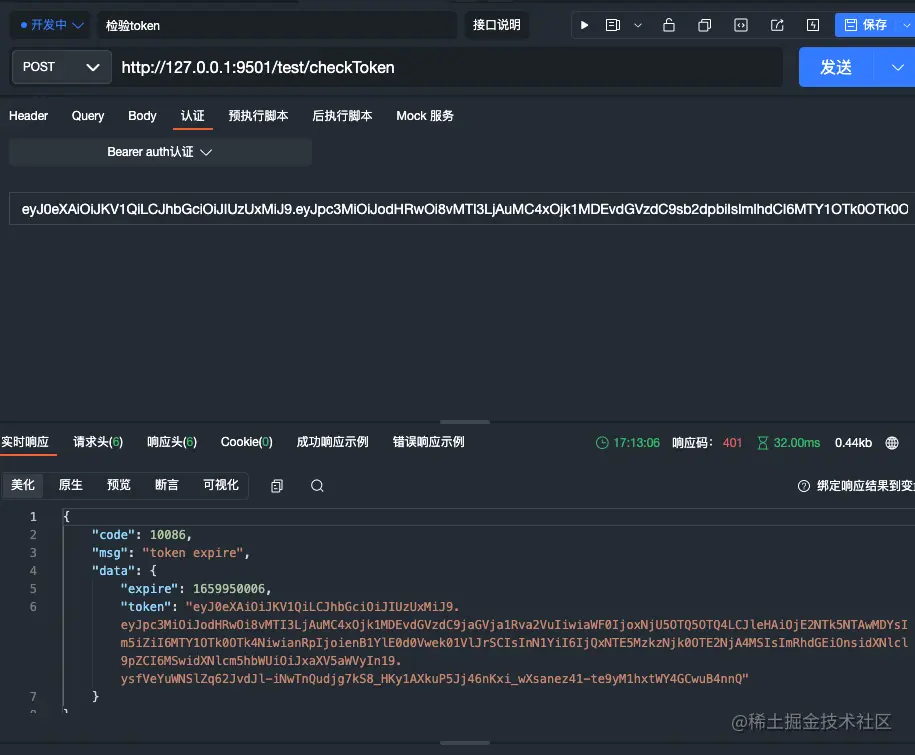Open the Cookie(0) tab
This screenshot has width=915, height=755.
[x=246, y=442]
